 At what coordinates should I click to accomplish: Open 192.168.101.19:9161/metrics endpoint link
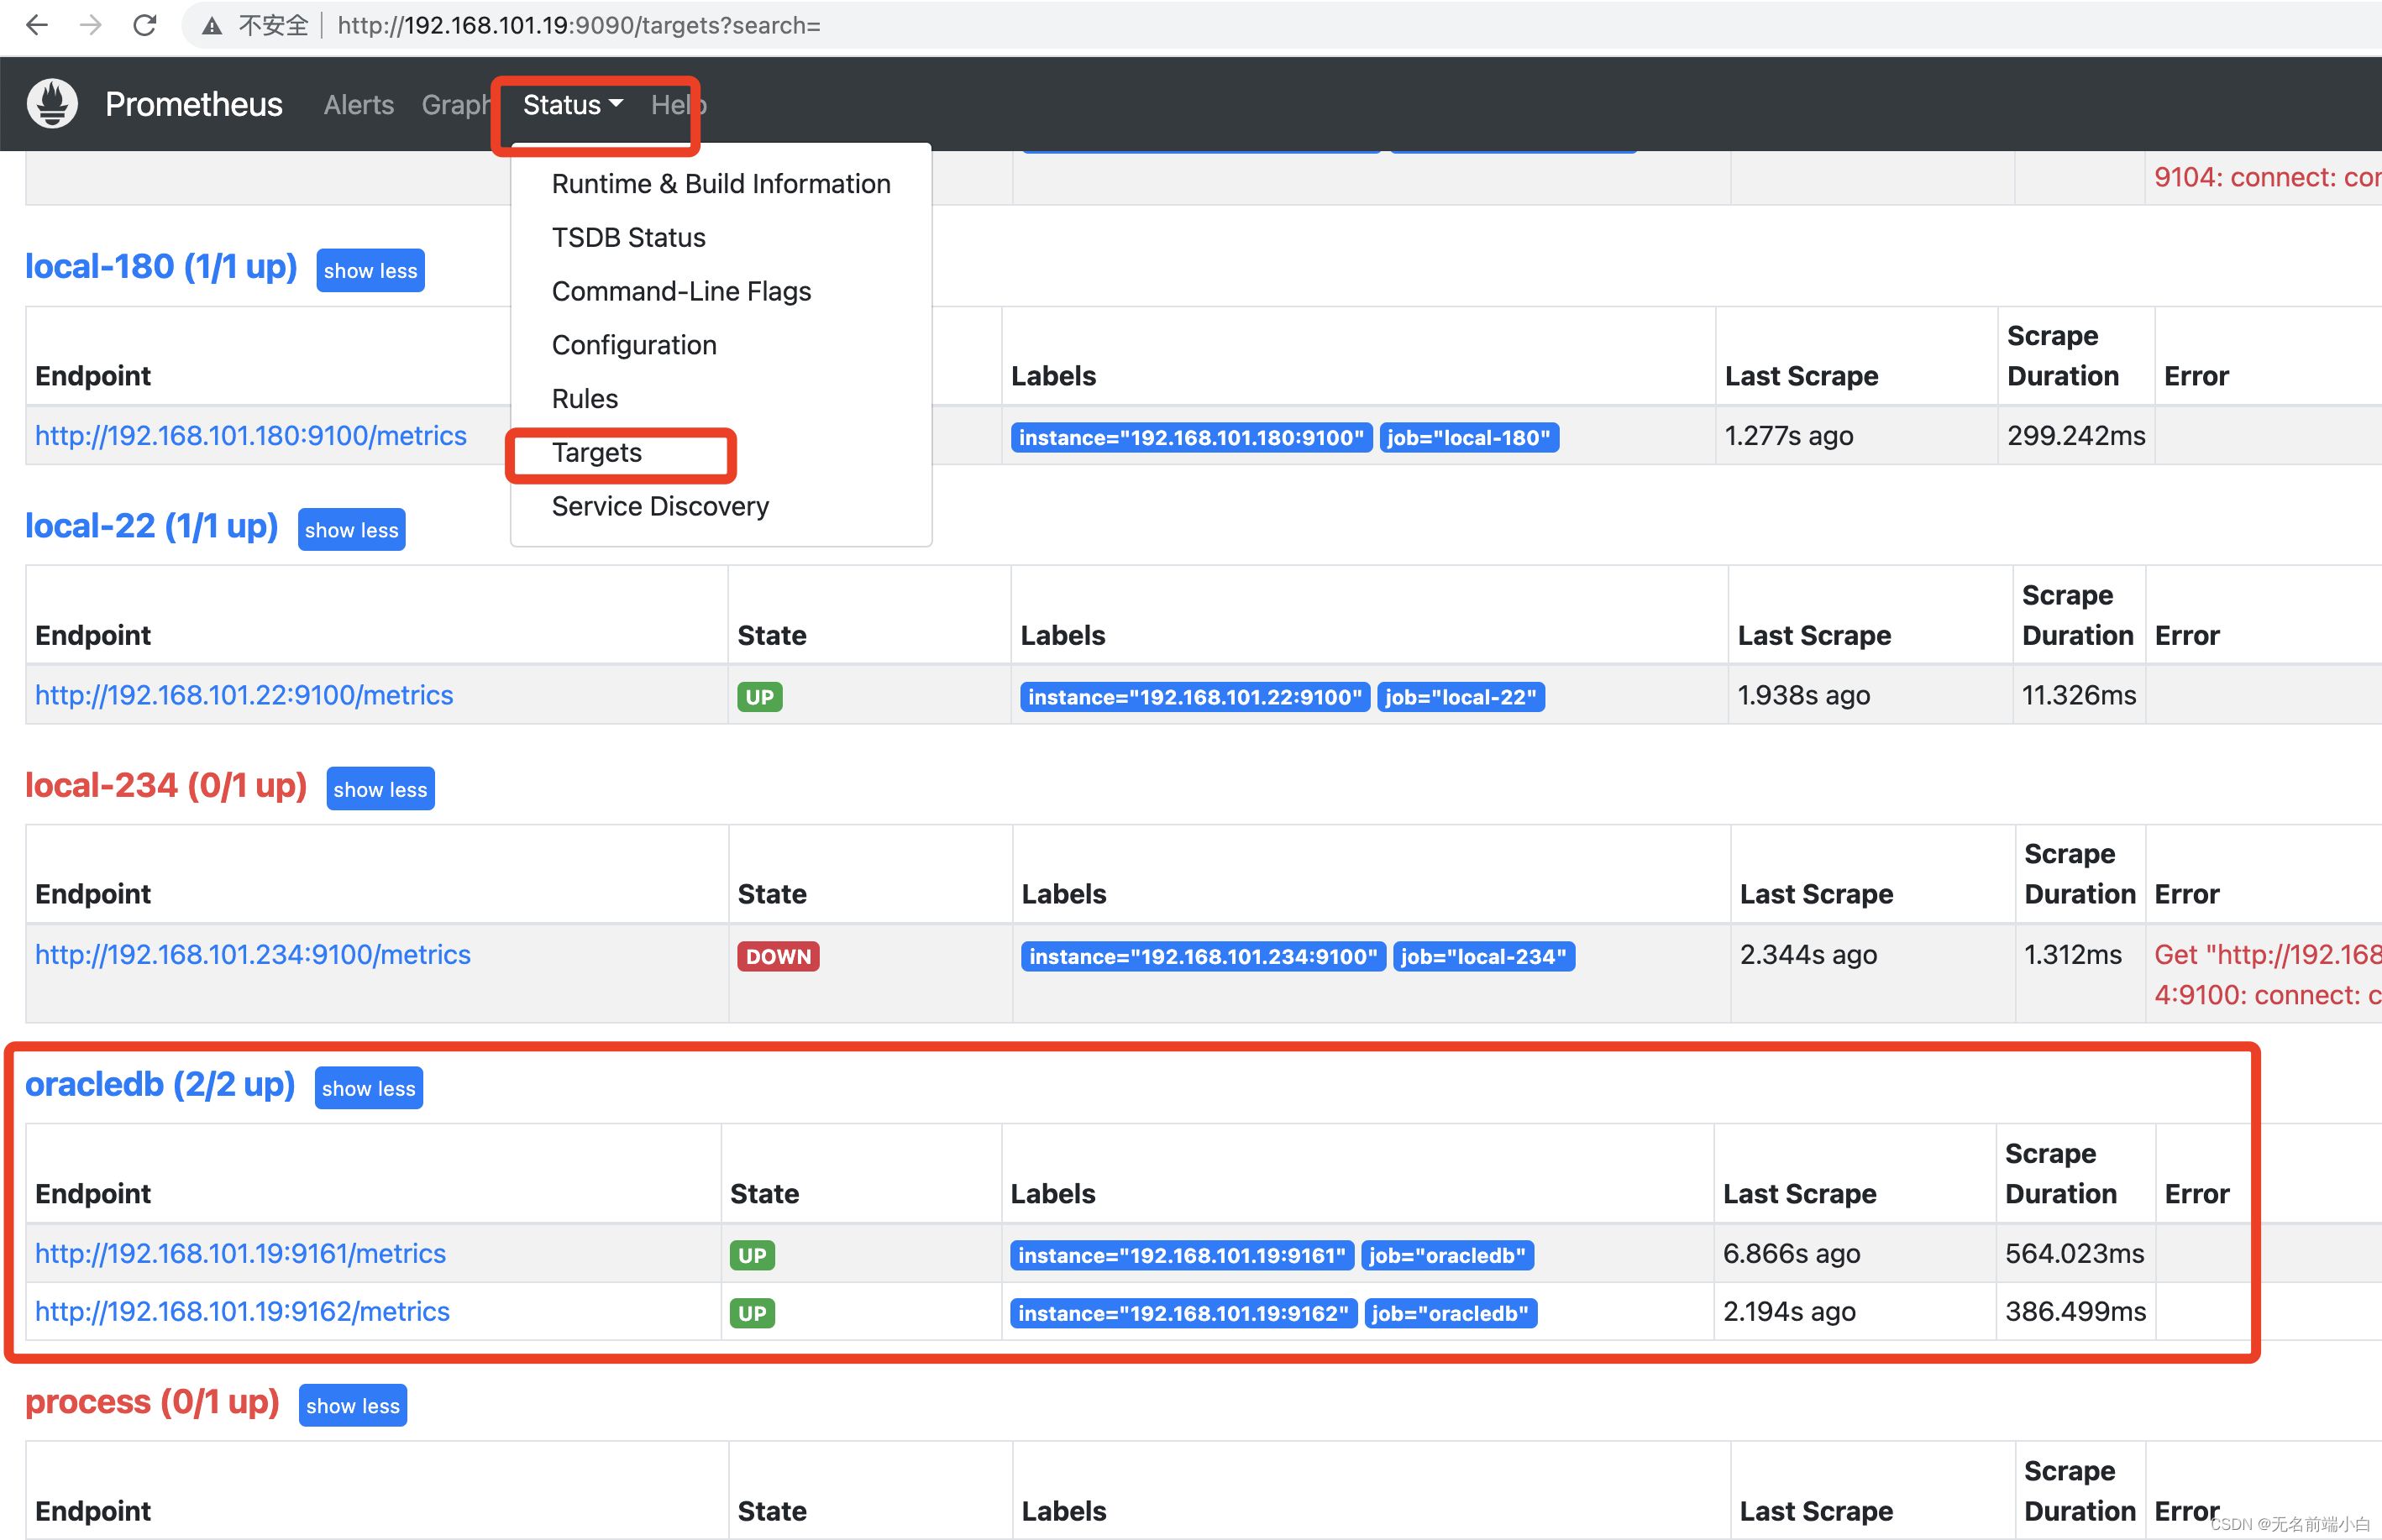(x=240, y=1253)
